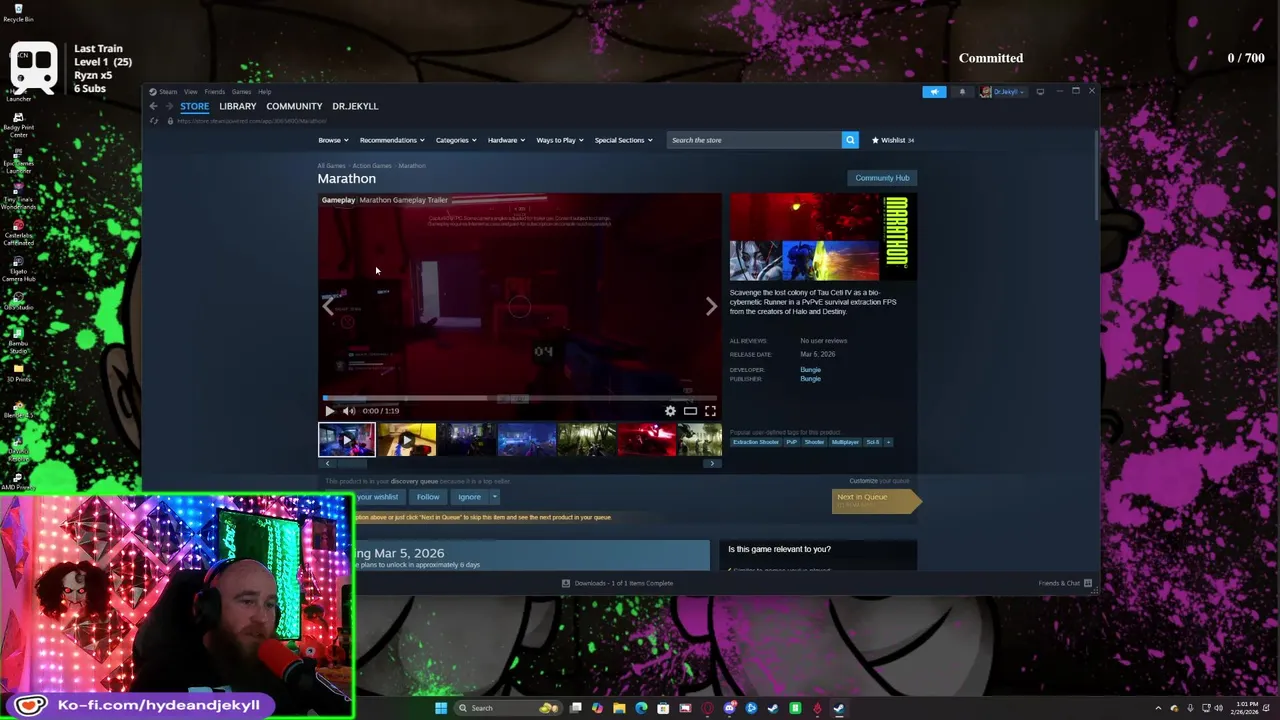Show hidden system tray icons
1280x720 pixels.
click(1159, 708)
